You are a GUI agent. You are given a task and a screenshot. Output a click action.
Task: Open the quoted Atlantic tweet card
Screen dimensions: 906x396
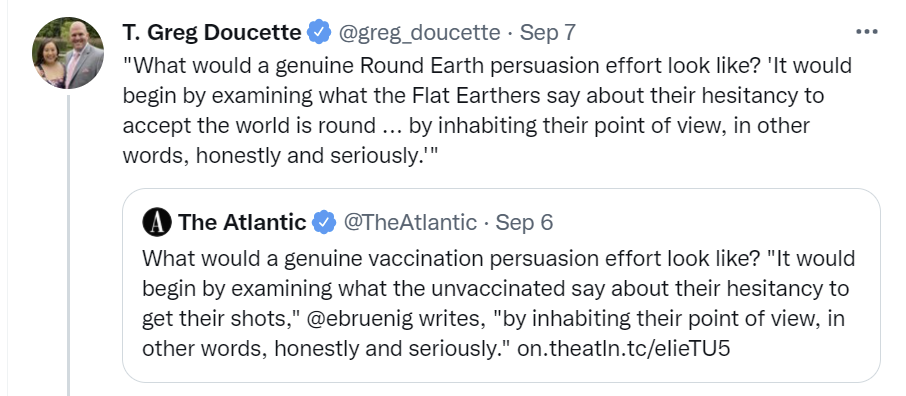(501, 285)
